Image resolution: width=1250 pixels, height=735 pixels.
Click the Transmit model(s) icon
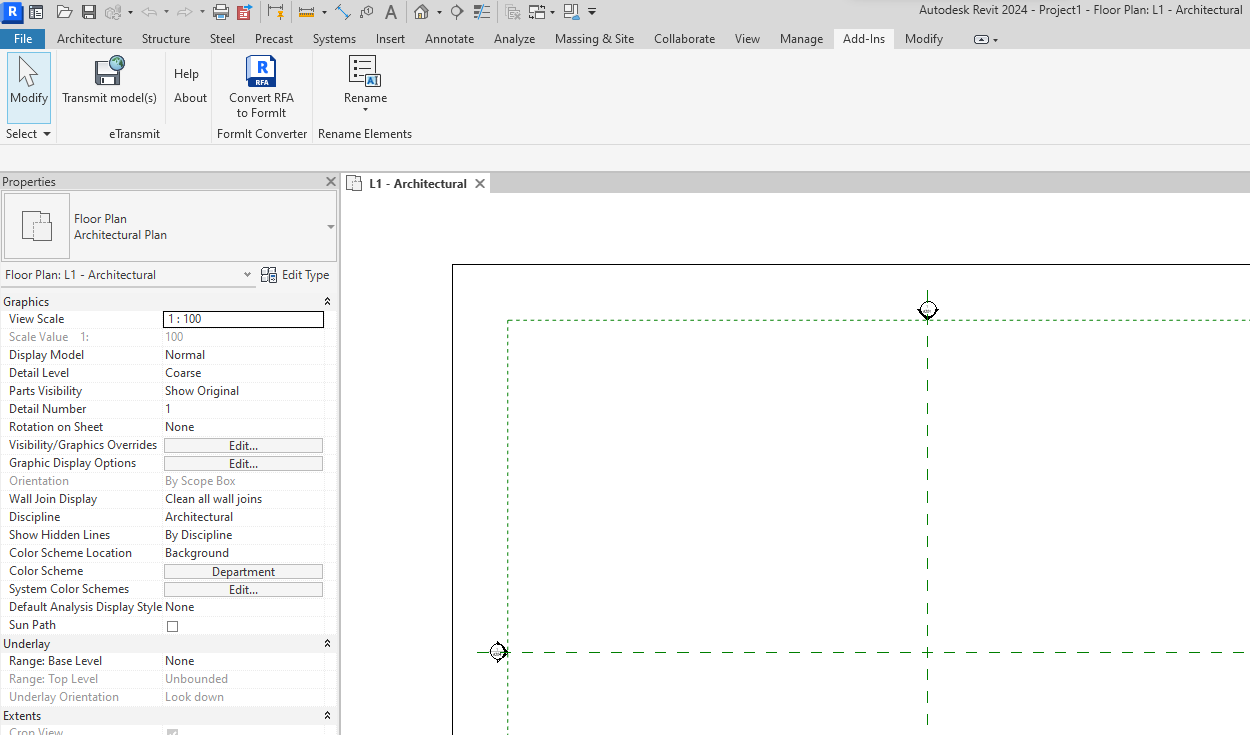coord(109,72)
